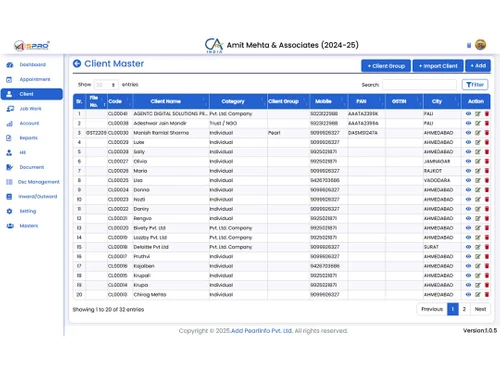Open the HR sidebar item
The width and height of the screenshot is (500, 375).
(32, 153)
